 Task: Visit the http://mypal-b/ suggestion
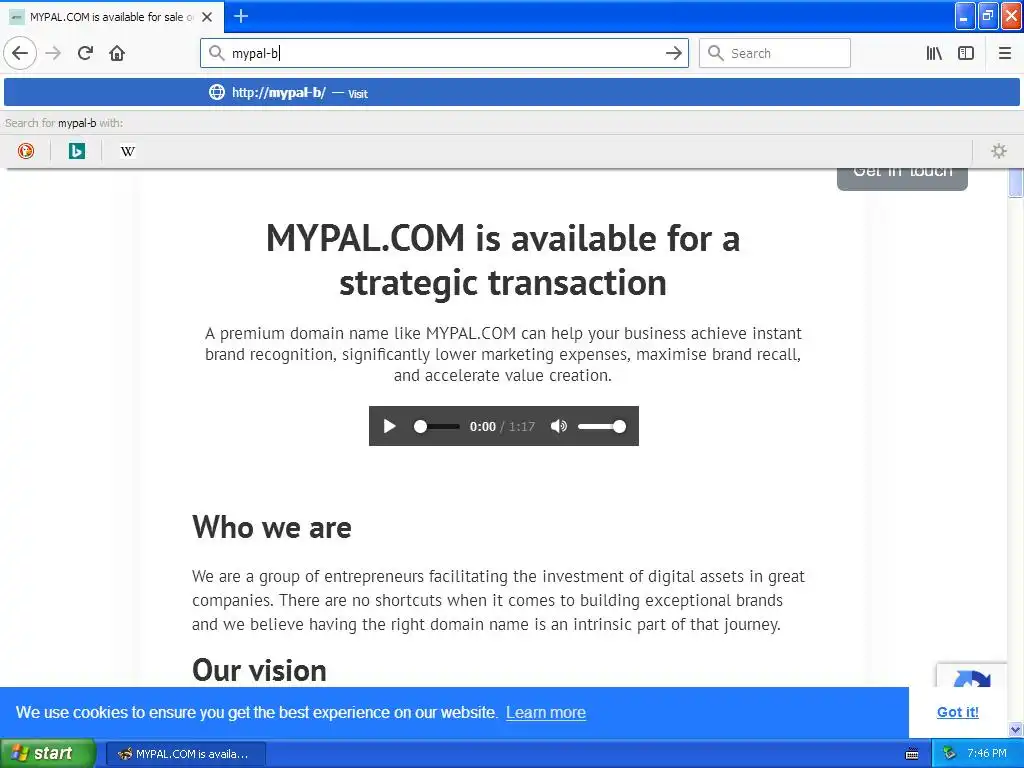pos(512,92)
